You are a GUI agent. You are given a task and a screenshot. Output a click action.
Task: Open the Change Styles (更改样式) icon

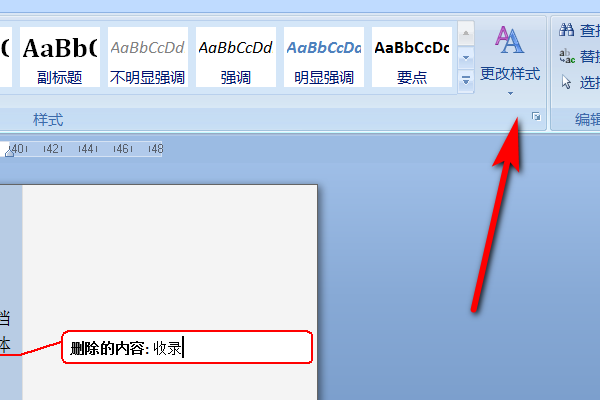point(509,40)
